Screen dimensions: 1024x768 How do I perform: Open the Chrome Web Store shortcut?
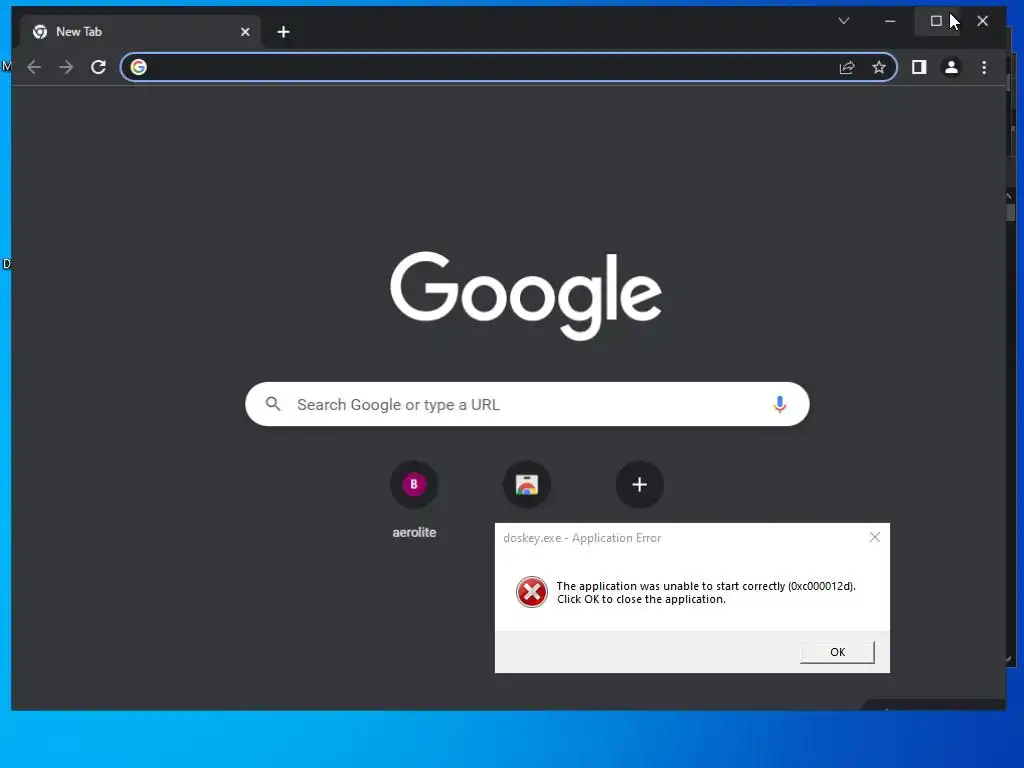526,485
